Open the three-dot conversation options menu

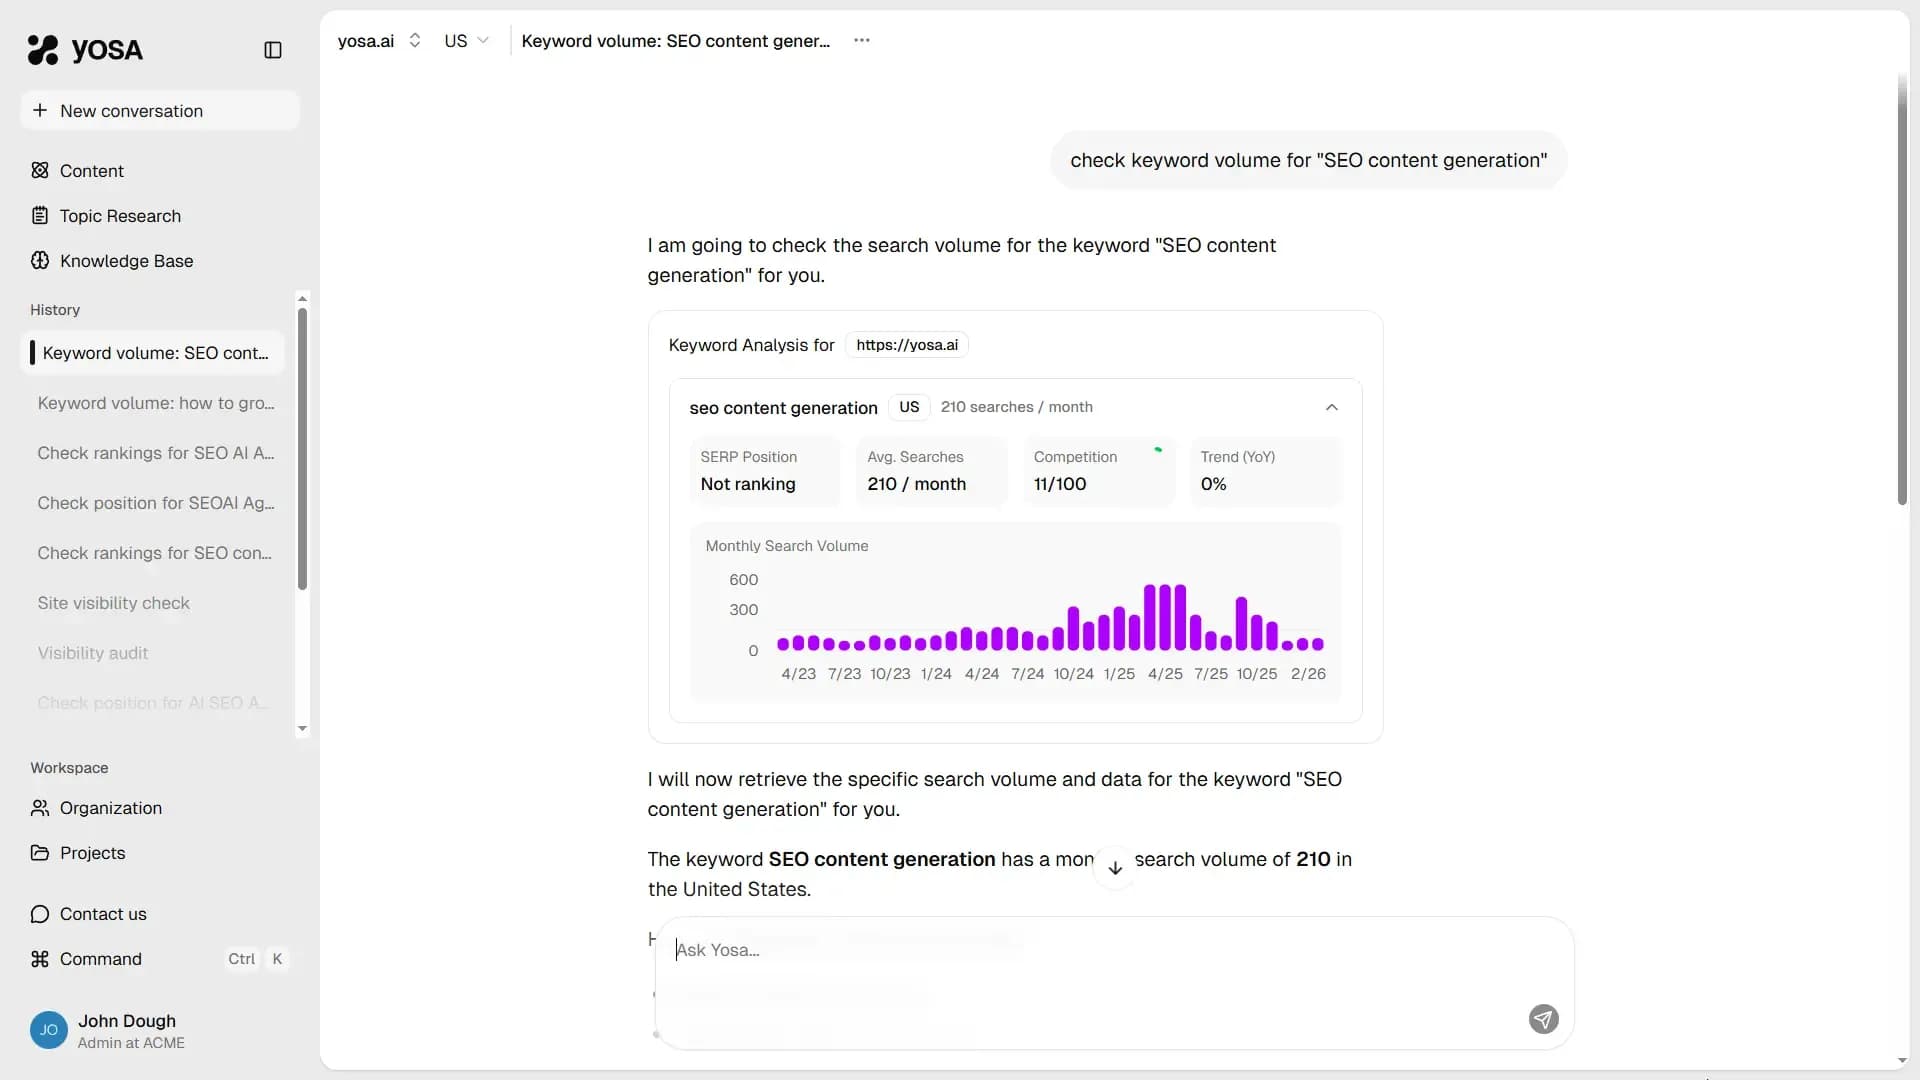coord(862,40)
